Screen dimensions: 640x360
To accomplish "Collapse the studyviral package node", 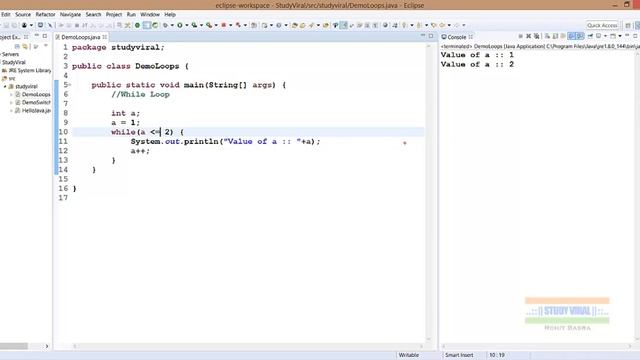I will pyautogui.click(x=5, y=87).
